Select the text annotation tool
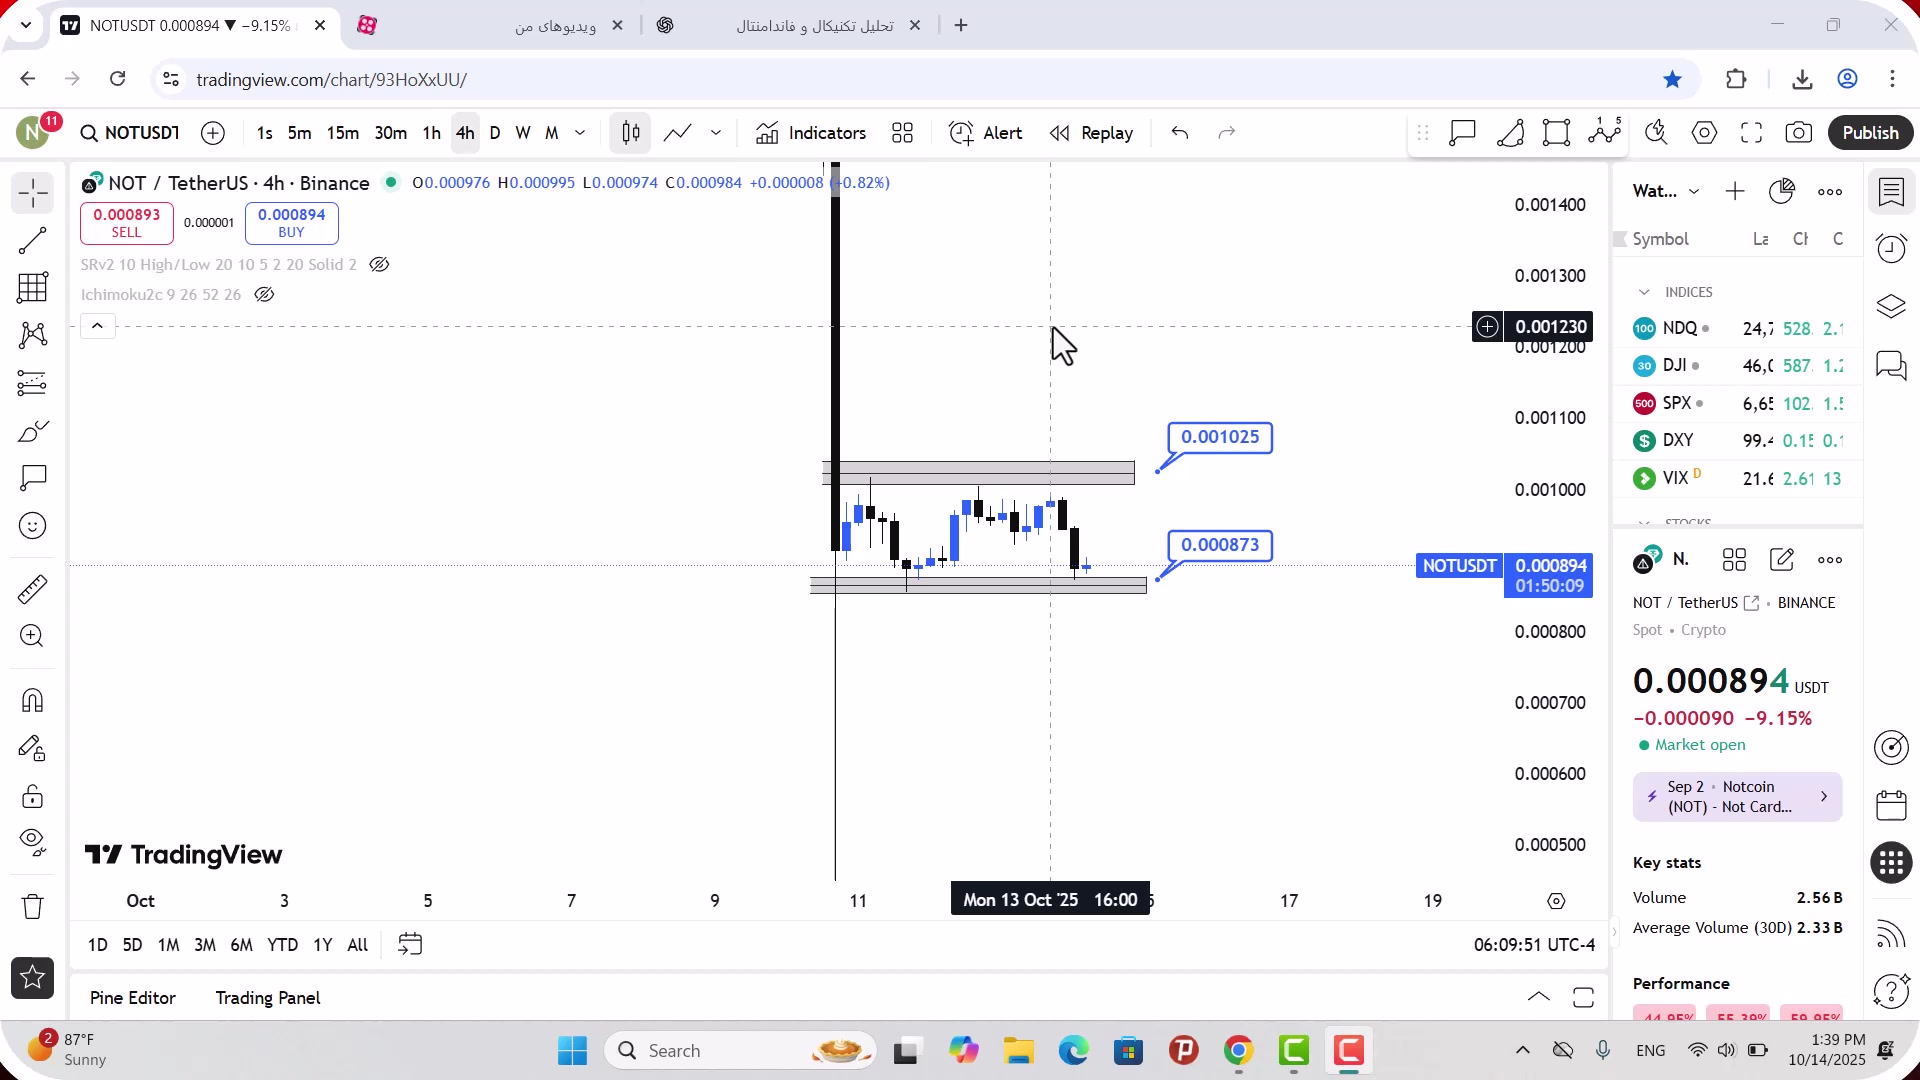Viewport: 1920px width, 1080px height. click(33, 478)
